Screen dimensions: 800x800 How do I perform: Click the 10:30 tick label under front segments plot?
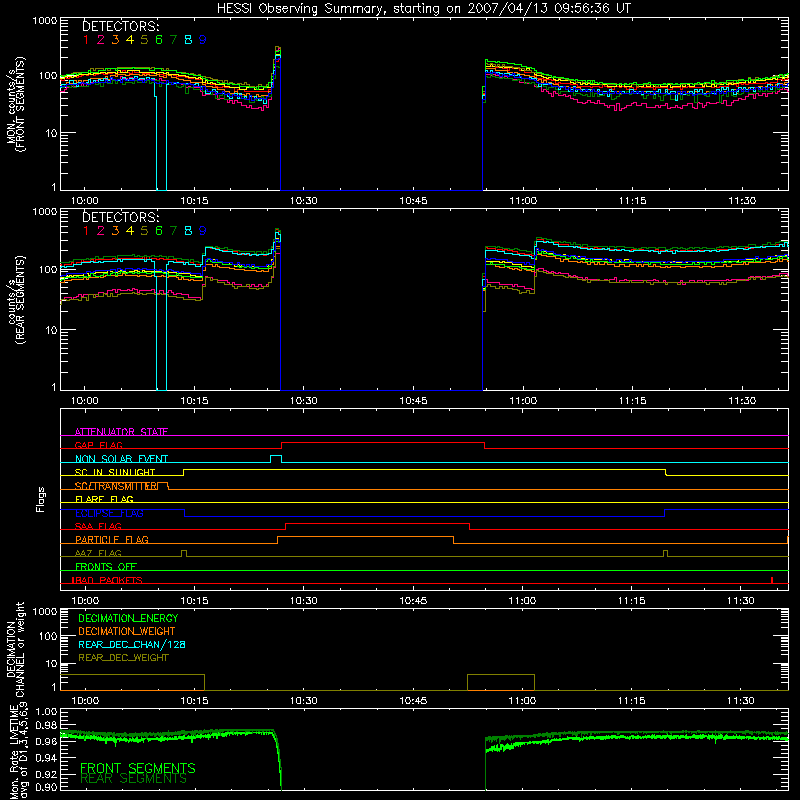coord(304,201)
